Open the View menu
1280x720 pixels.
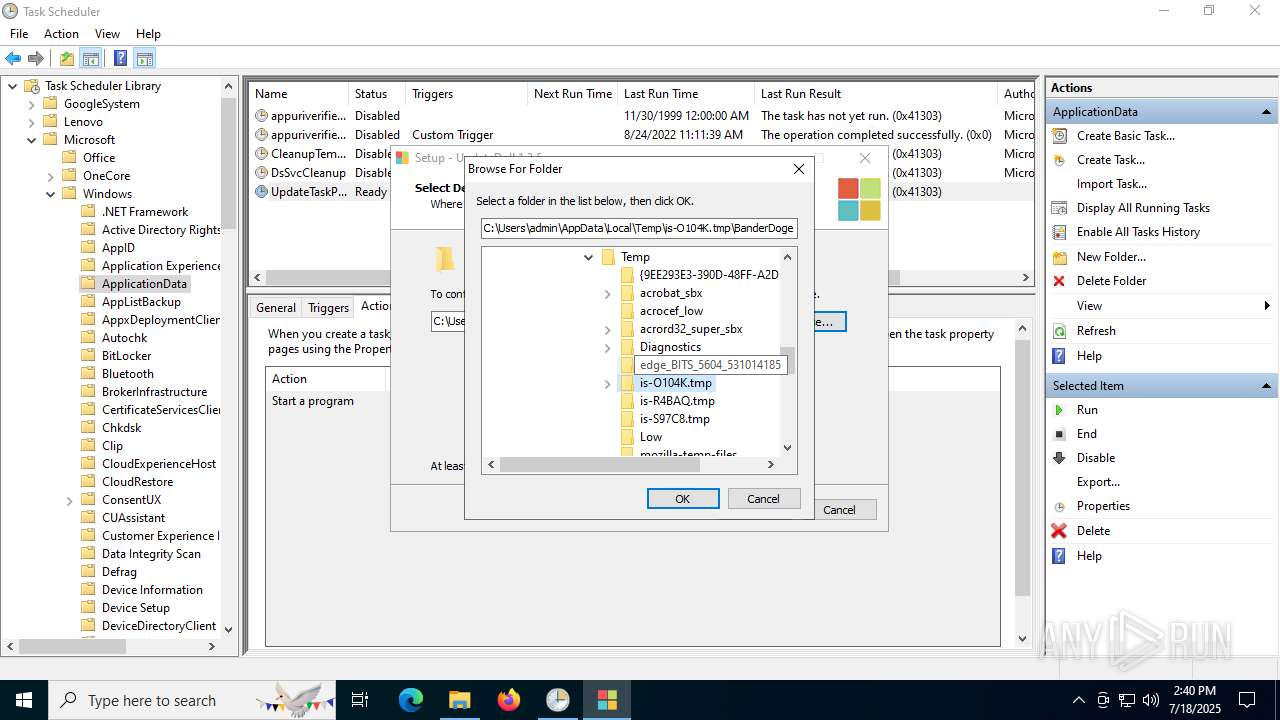point(107,34)
